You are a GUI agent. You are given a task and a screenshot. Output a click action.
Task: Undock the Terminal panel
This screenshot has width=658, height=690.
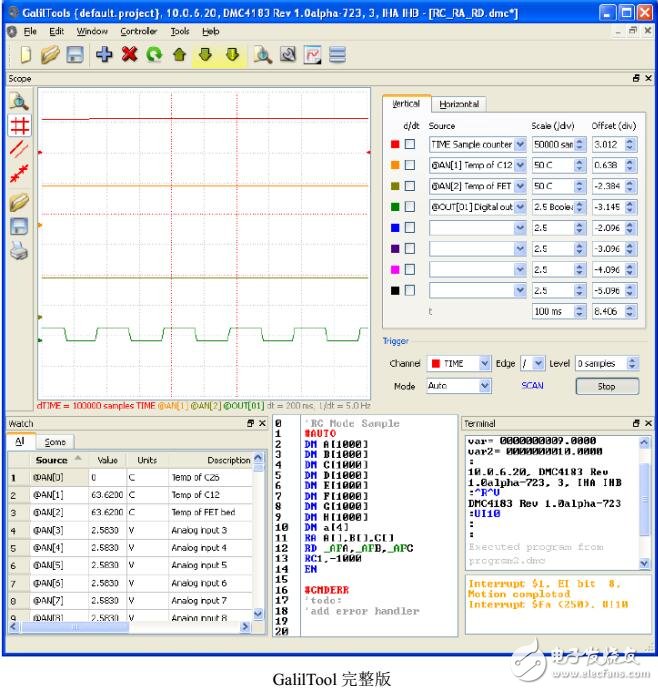tap(636, 423)
